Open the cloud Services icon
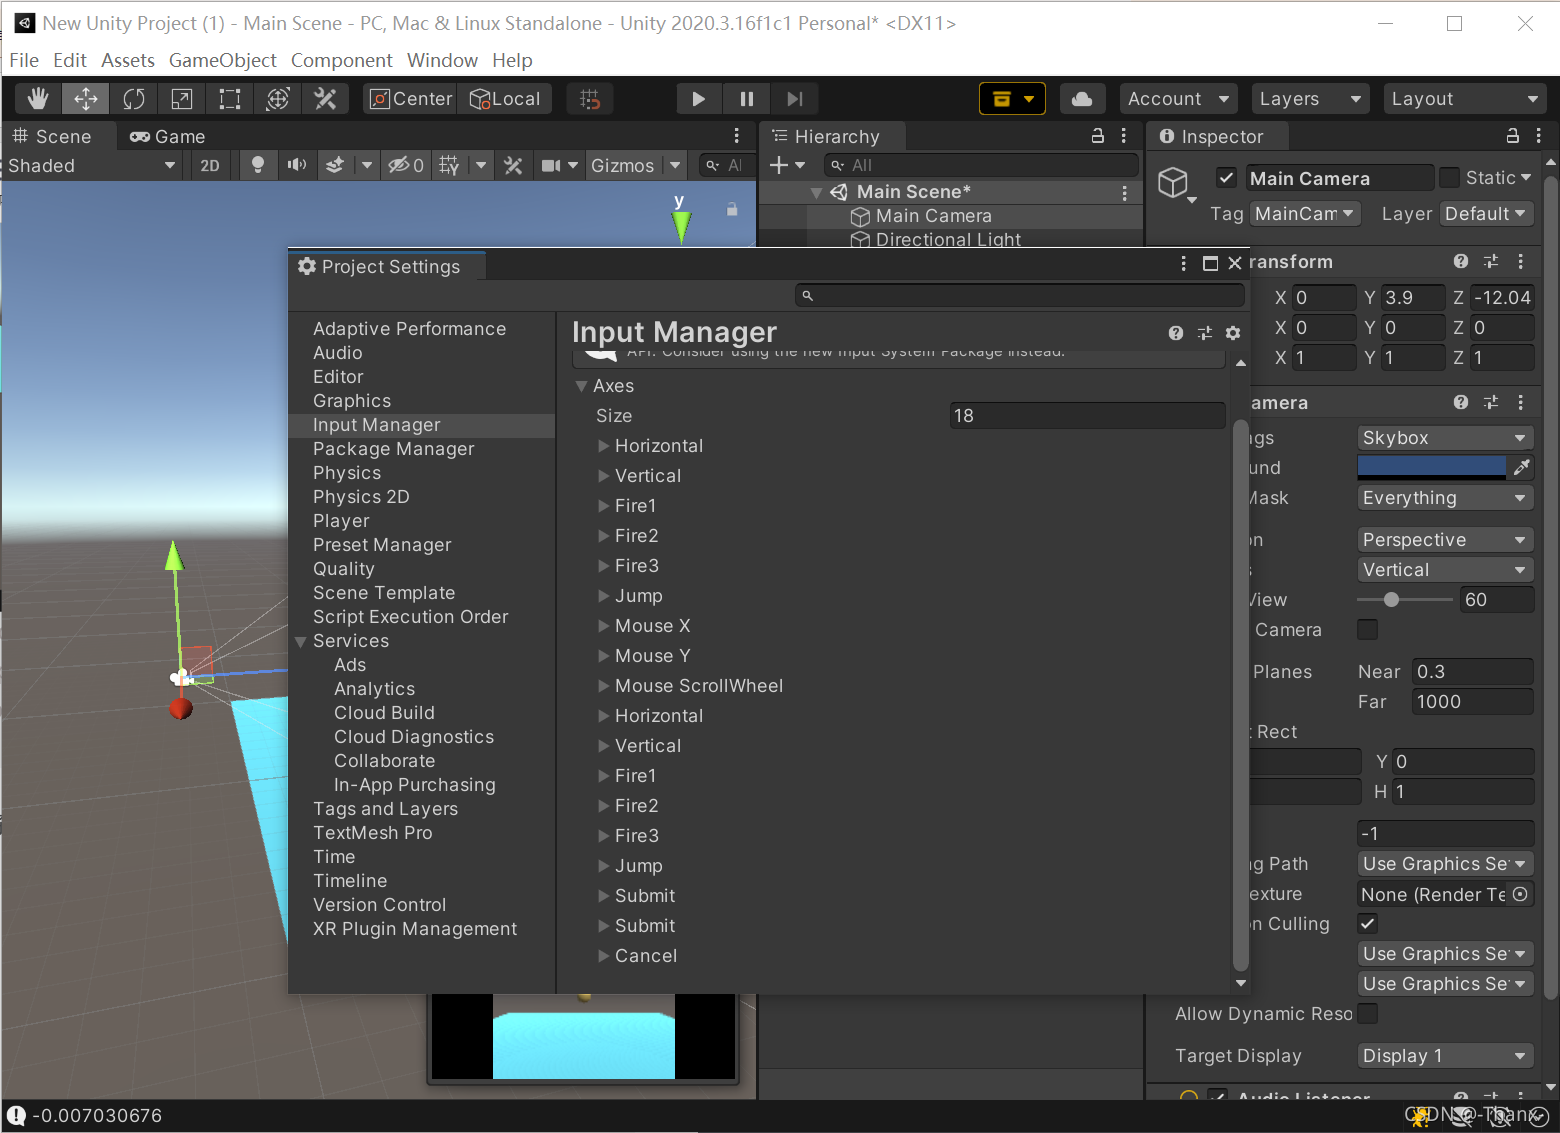Image resolution: width=1560 pixels, height=1133 pixels. tap(1082, 99)
